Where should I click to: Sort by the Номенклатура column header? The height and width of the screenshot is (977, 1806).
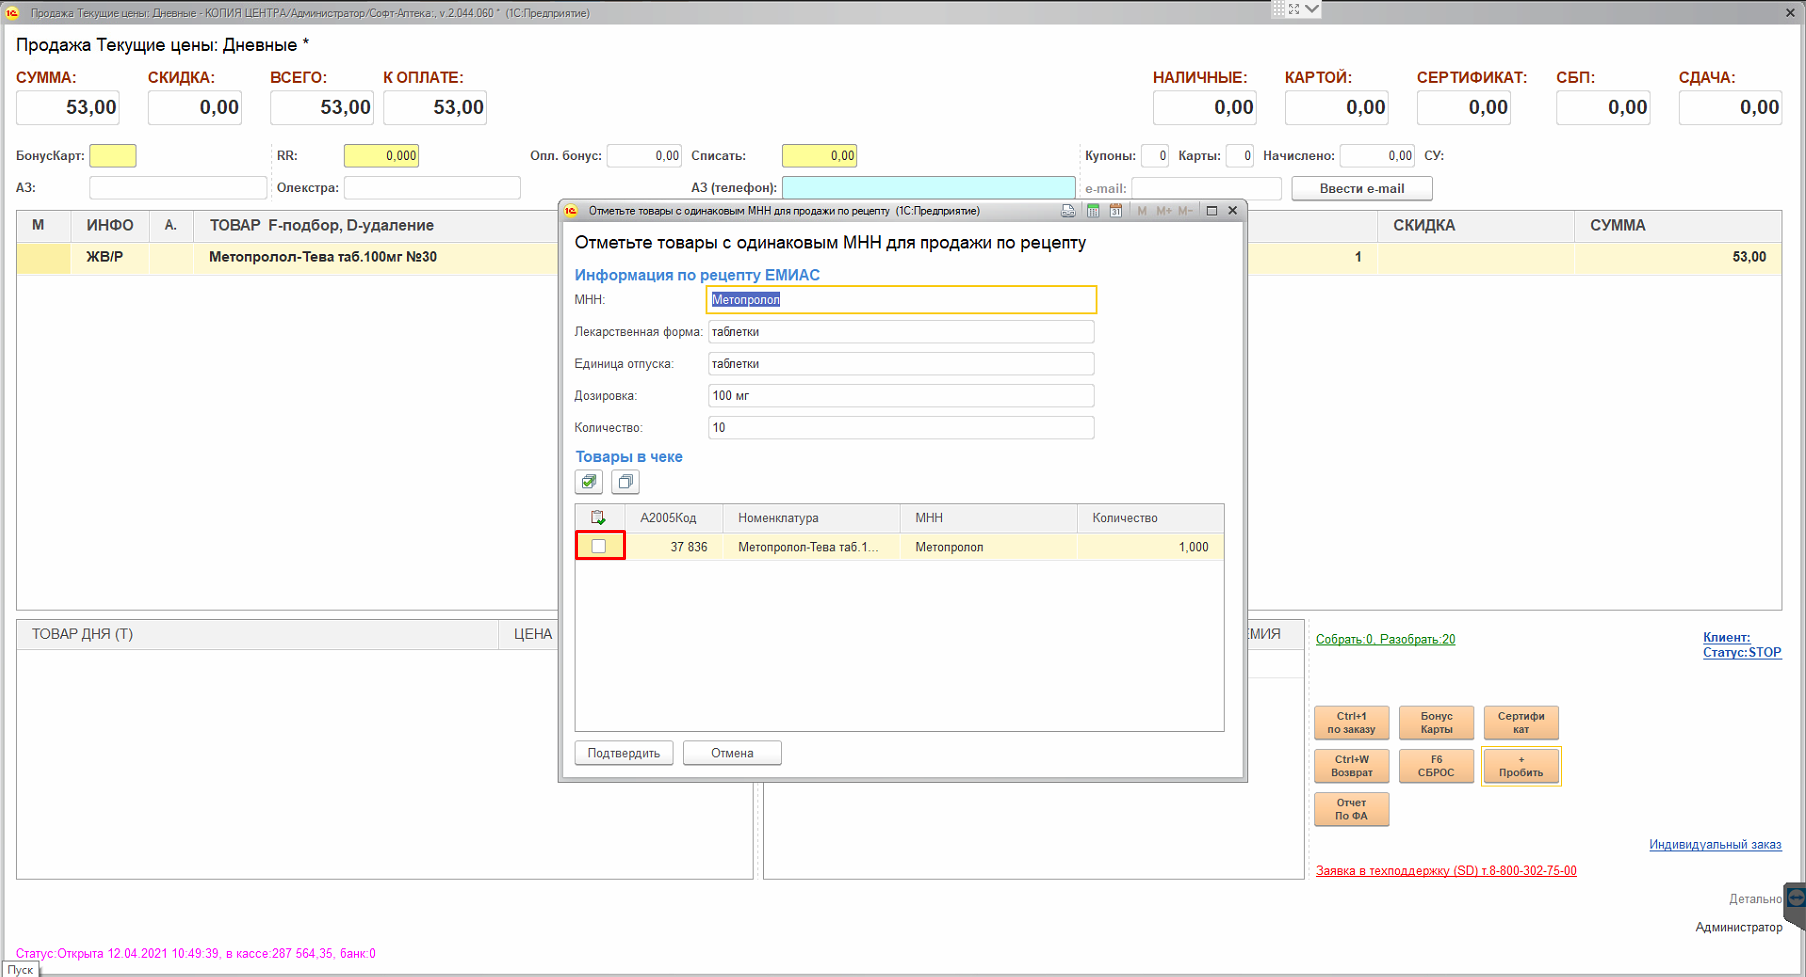coord(778,518)
